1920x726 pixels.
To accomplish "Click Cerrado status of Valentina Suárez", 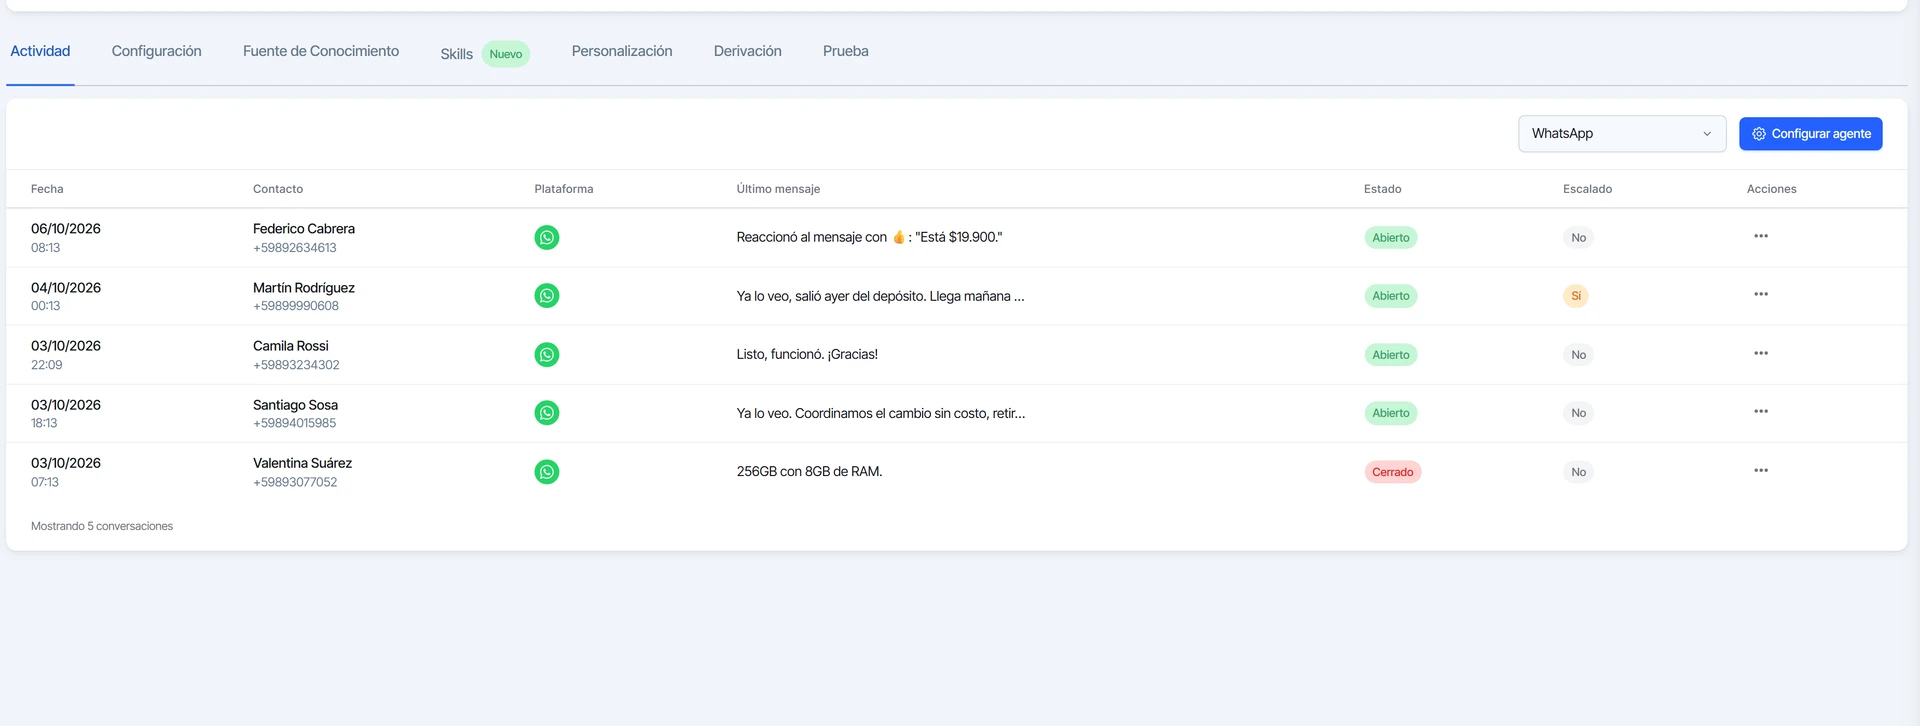I will [1393, 472].
